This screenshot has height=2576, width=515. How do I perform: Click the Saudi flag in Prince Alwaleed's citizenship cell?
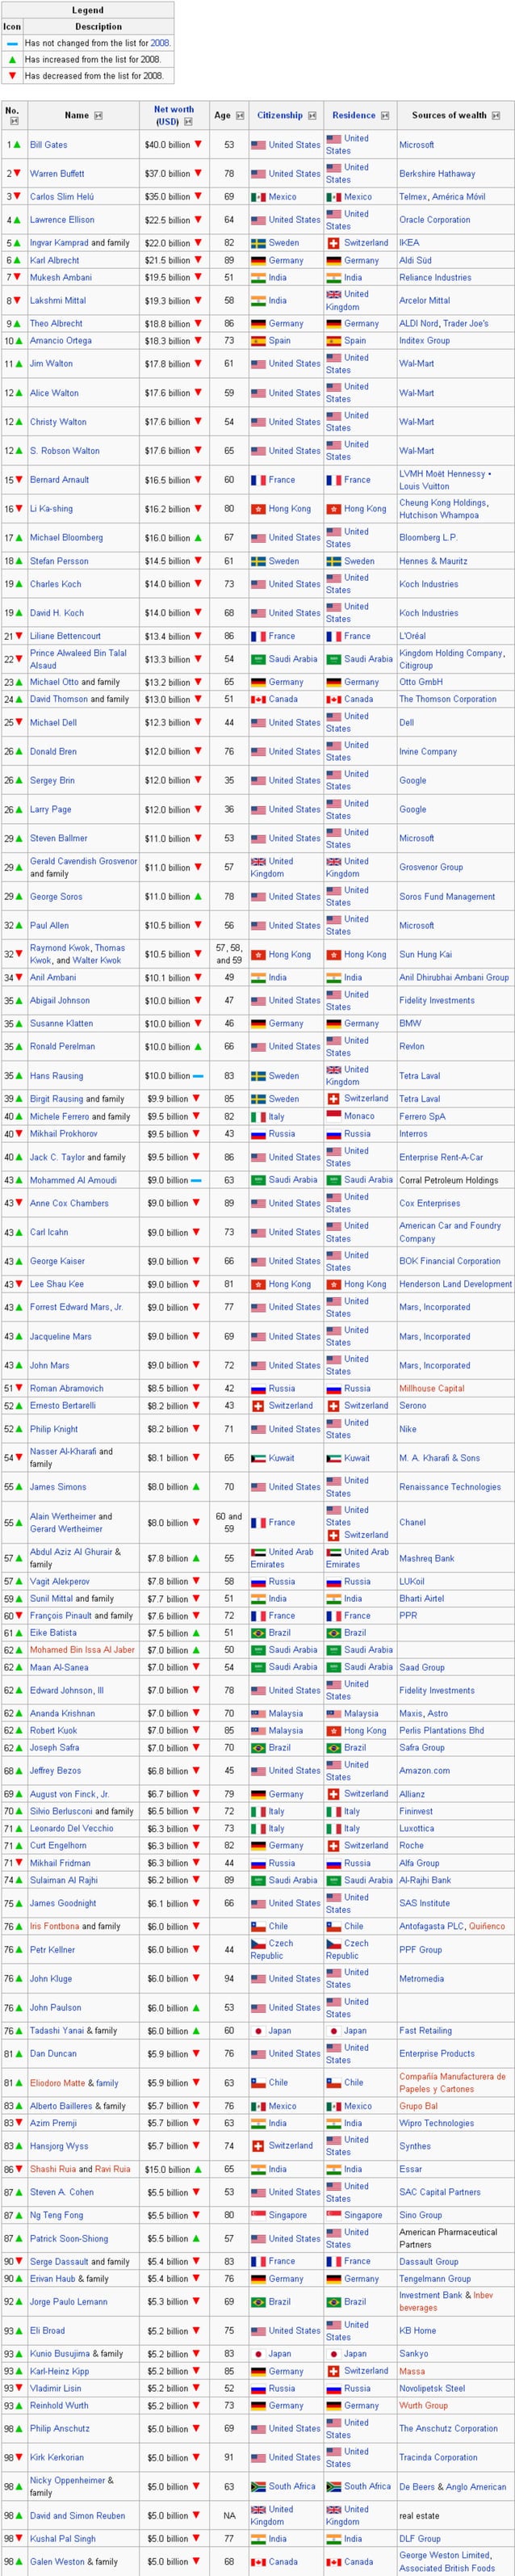258,659
